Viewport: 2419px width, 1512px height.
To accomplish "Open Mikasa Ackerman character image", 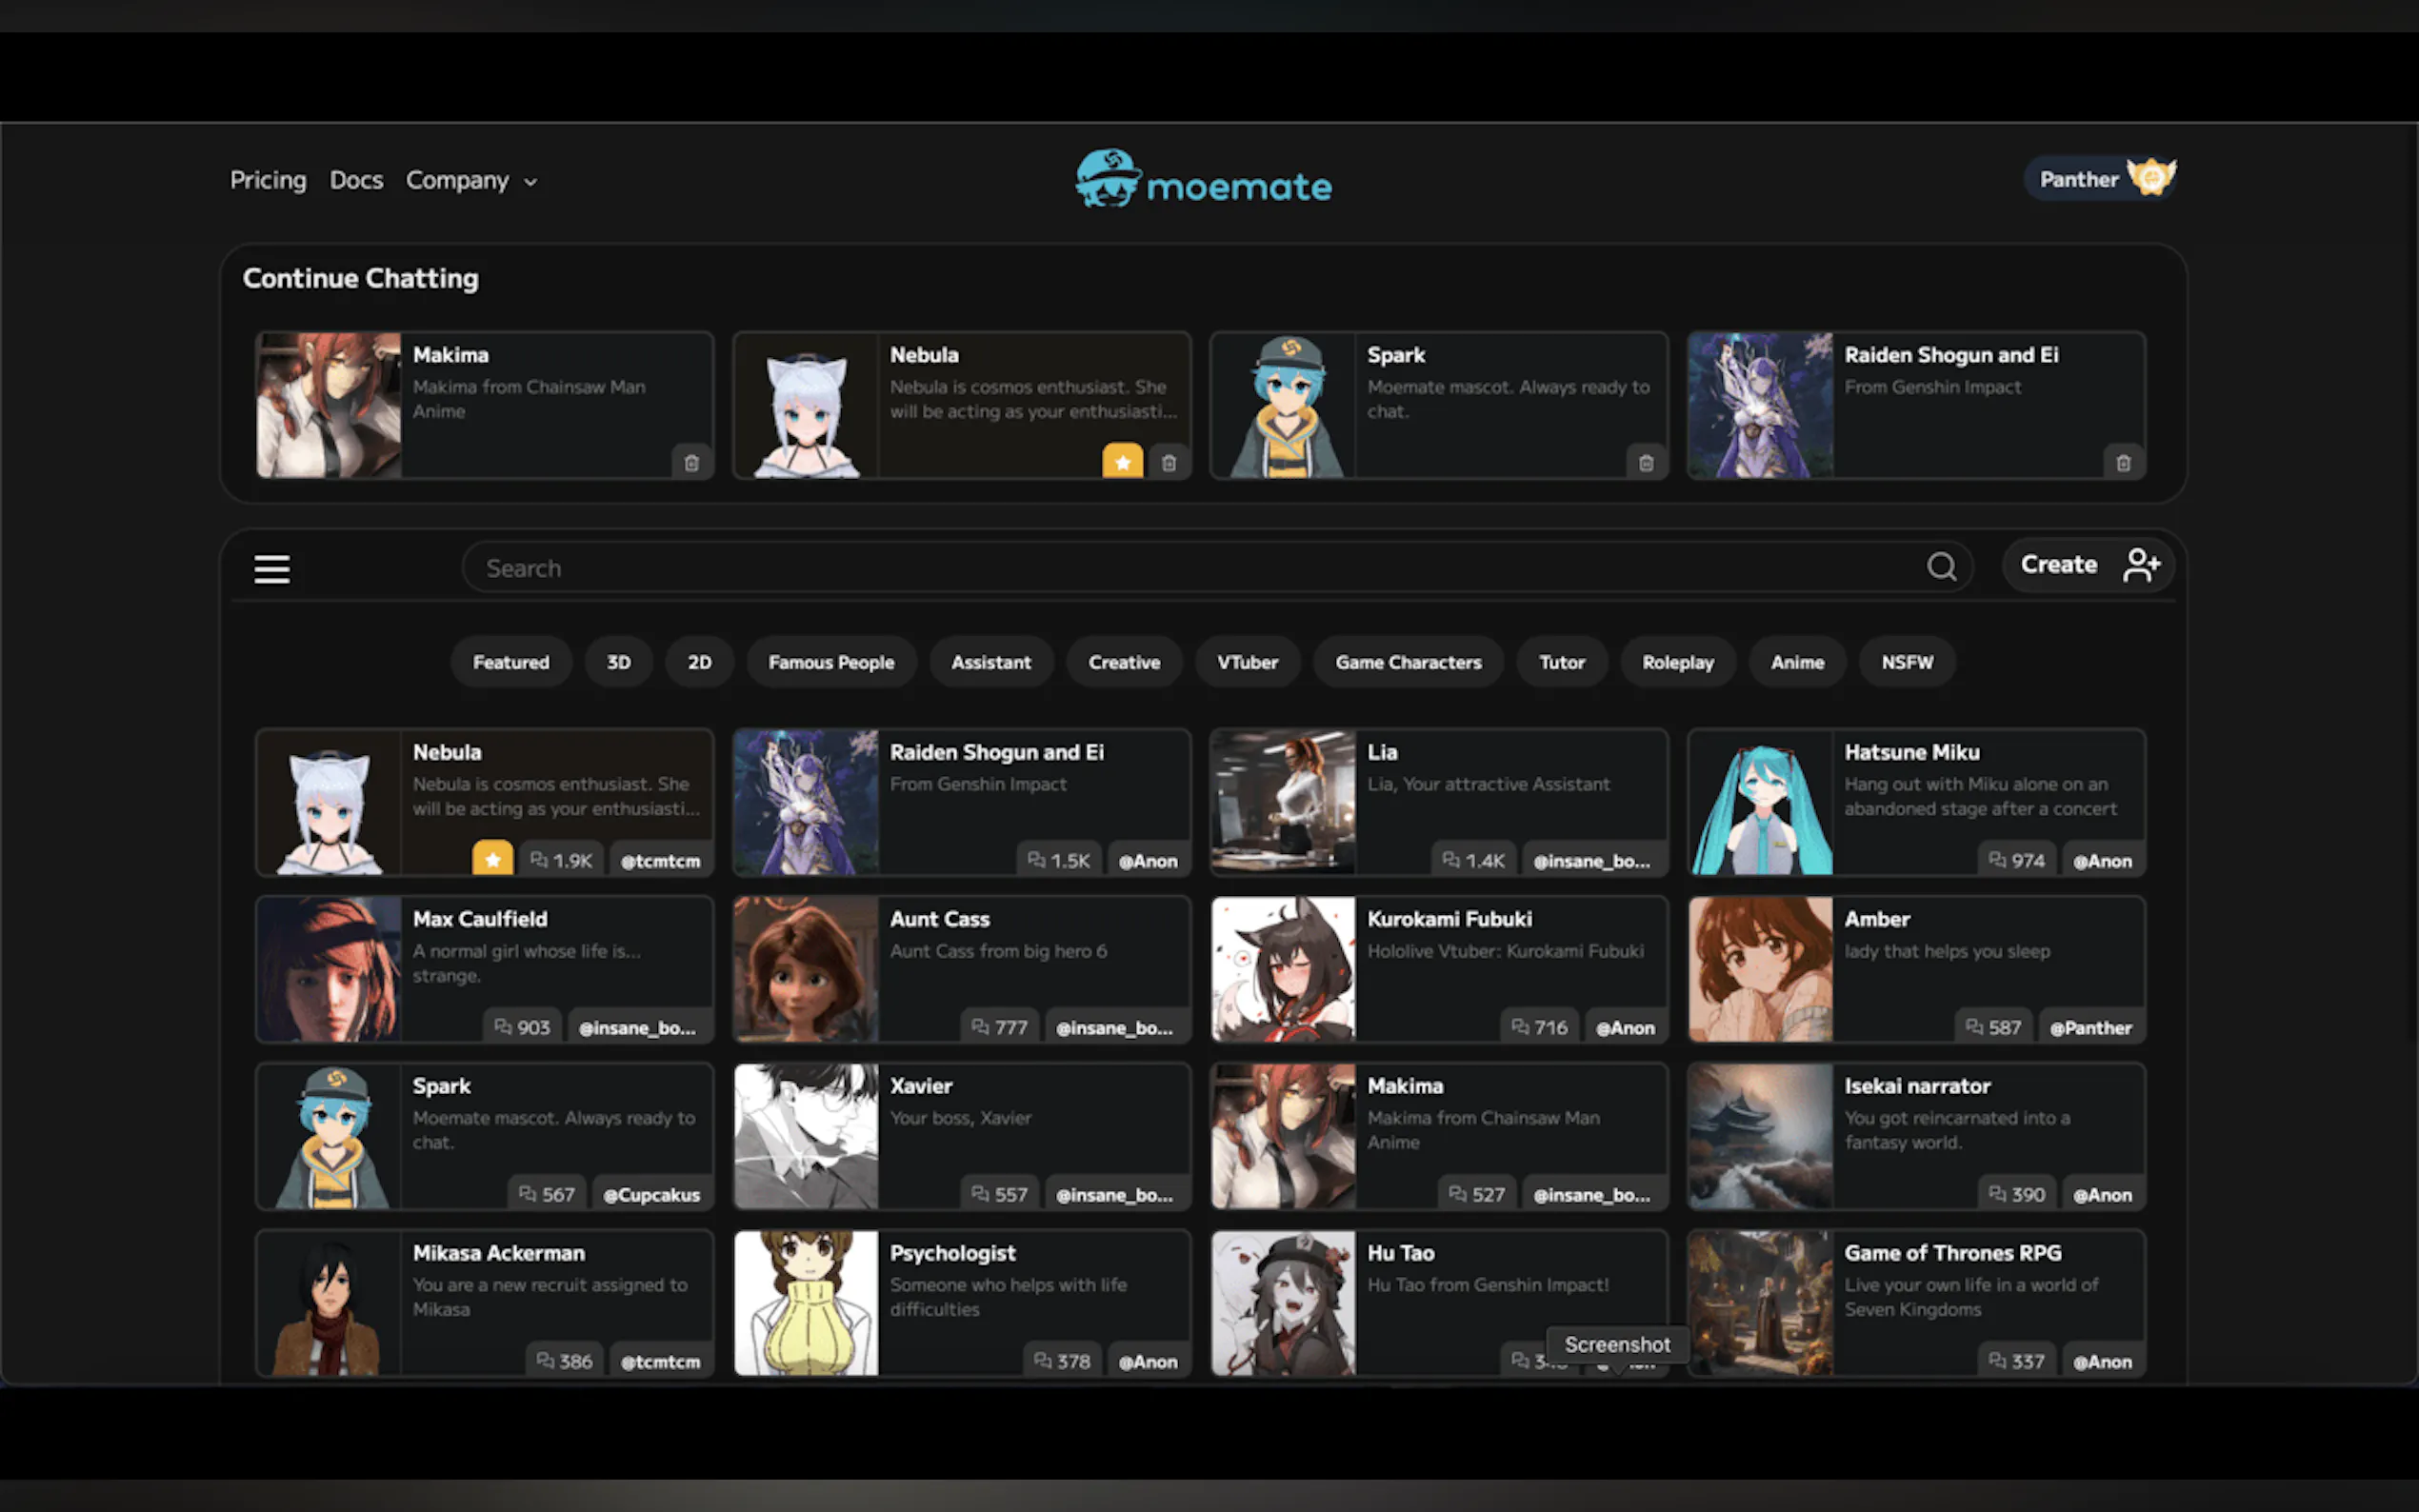I will tap(329, 1303).
